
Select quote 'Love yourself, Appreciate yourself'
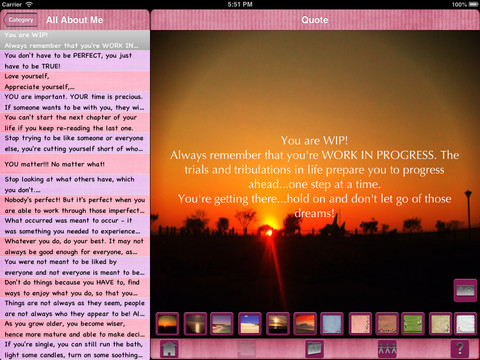75,81
